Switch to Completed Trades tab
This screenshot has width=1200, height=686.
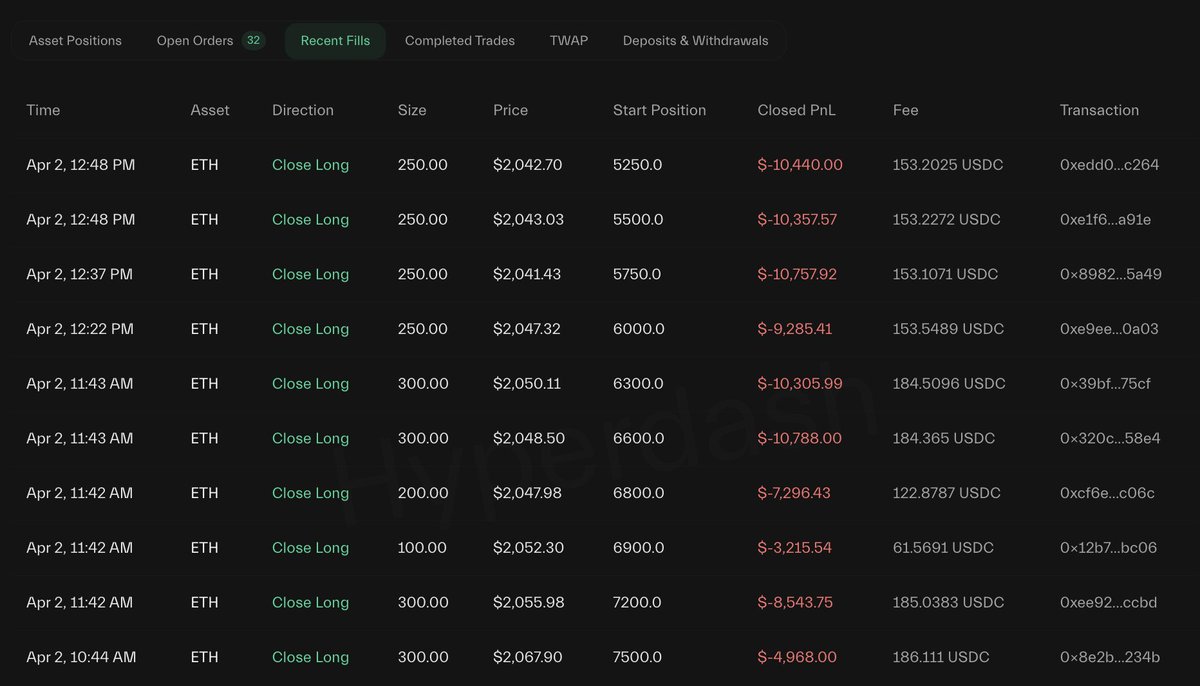point(459,40)
